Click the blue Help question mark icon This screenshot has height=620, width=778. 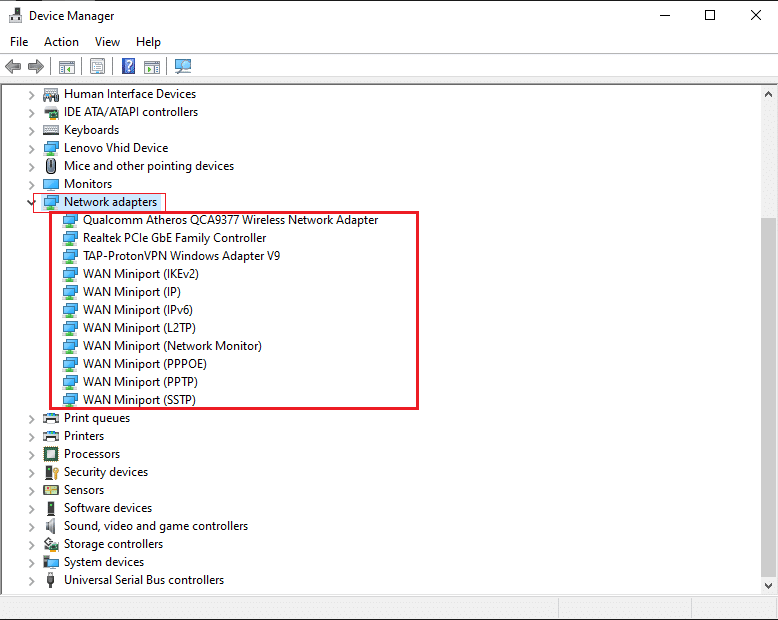coord(128,67)
